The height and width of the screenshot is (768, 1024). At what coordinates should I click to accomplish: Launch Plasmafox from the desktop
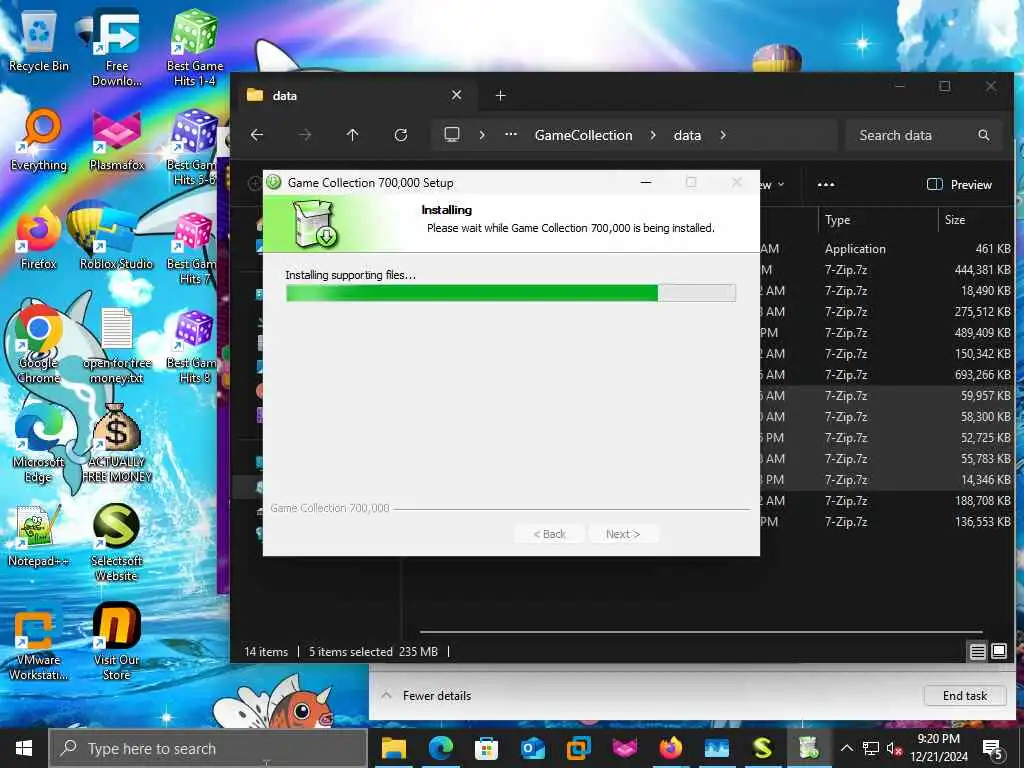pyautogui.click(x=116, y=140)
